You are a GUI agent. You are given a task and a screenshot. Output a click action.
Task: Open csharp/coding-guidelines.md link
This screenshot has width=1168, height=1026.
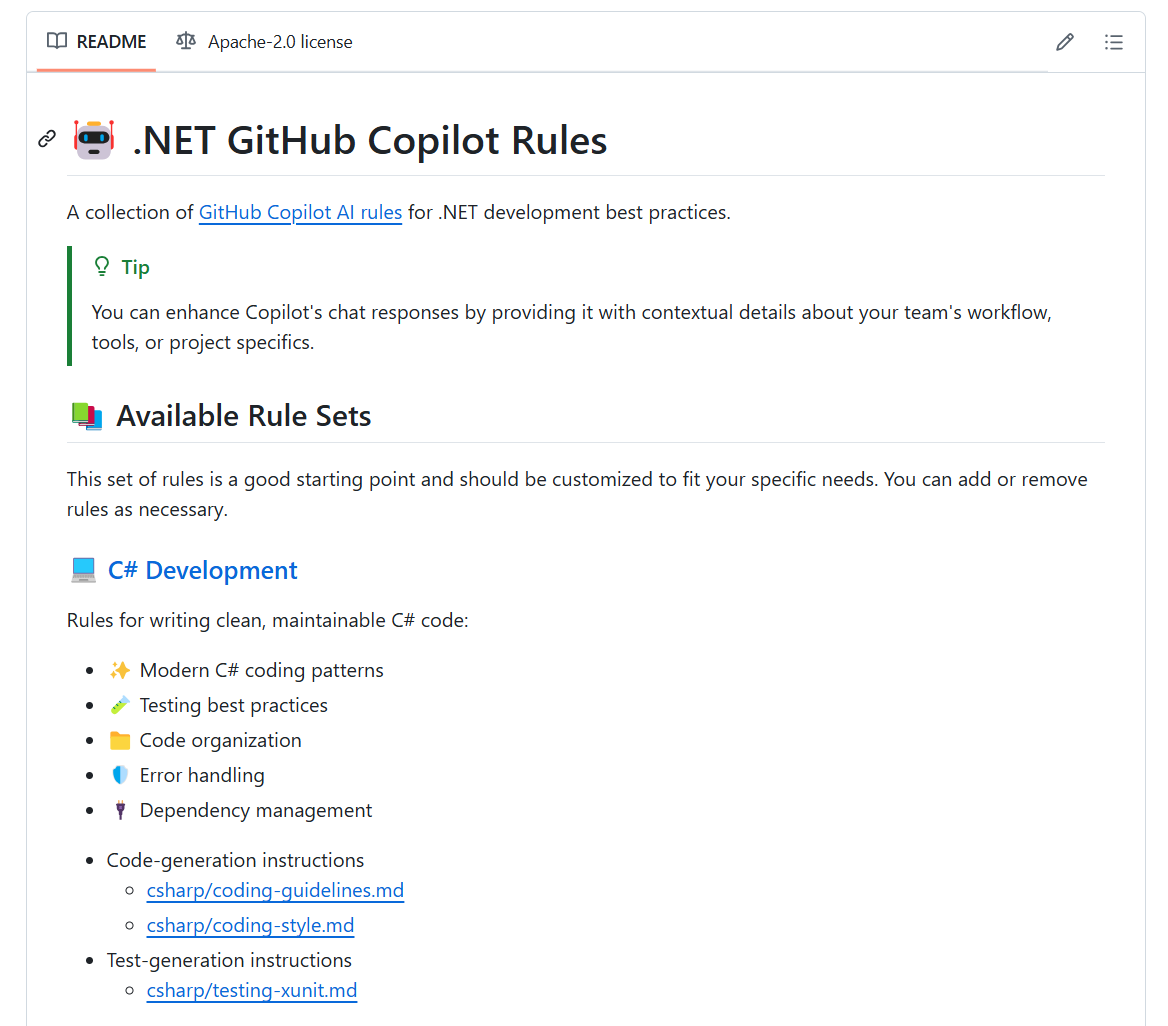(275, 890)
